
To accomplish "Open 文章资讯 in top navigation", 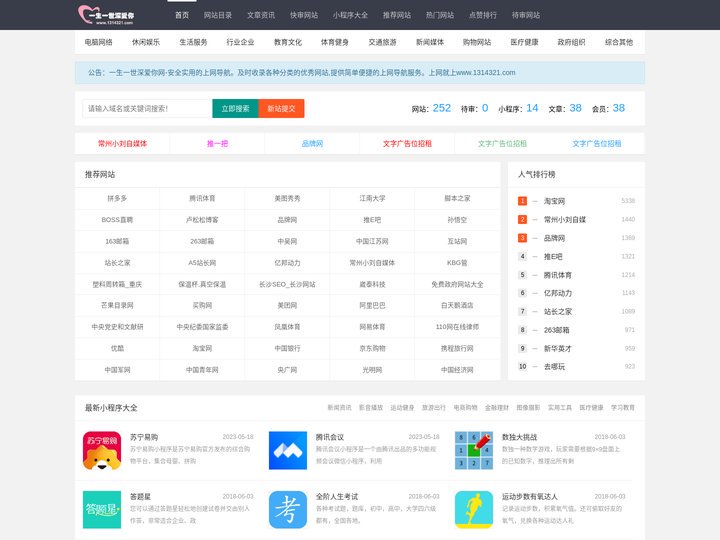I will point(261,15).
